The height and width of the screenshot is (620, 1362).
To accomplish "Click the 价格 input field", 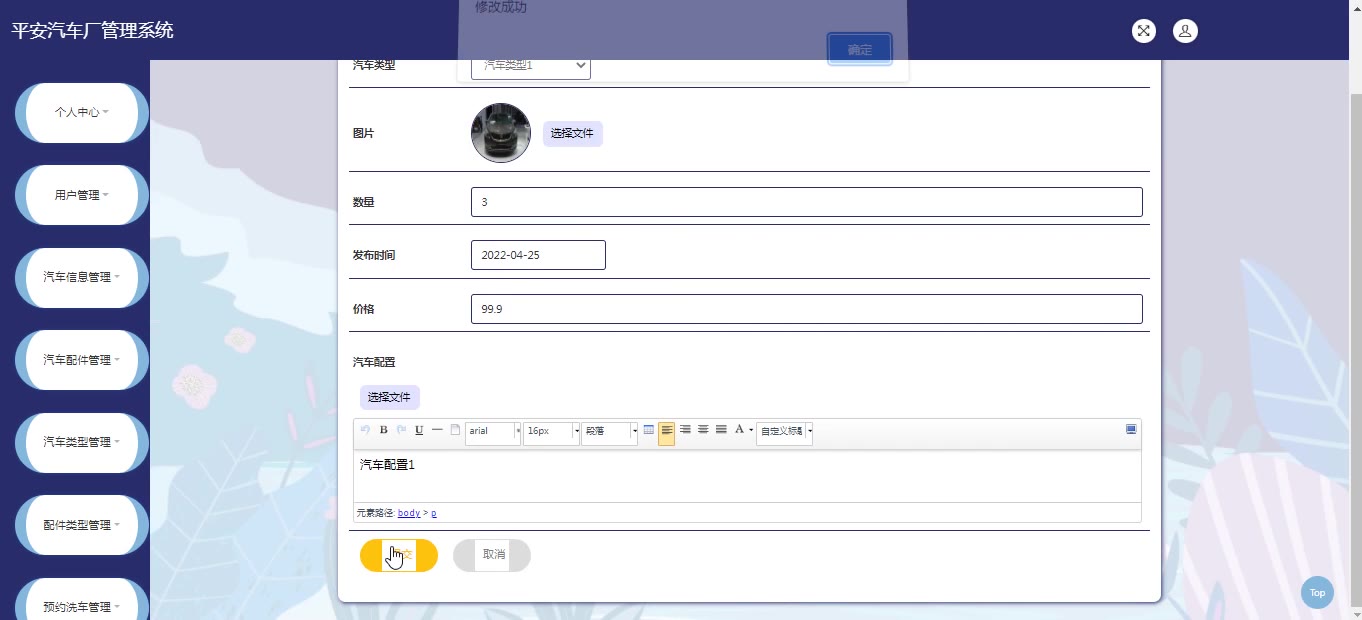I will pos(806,309).
